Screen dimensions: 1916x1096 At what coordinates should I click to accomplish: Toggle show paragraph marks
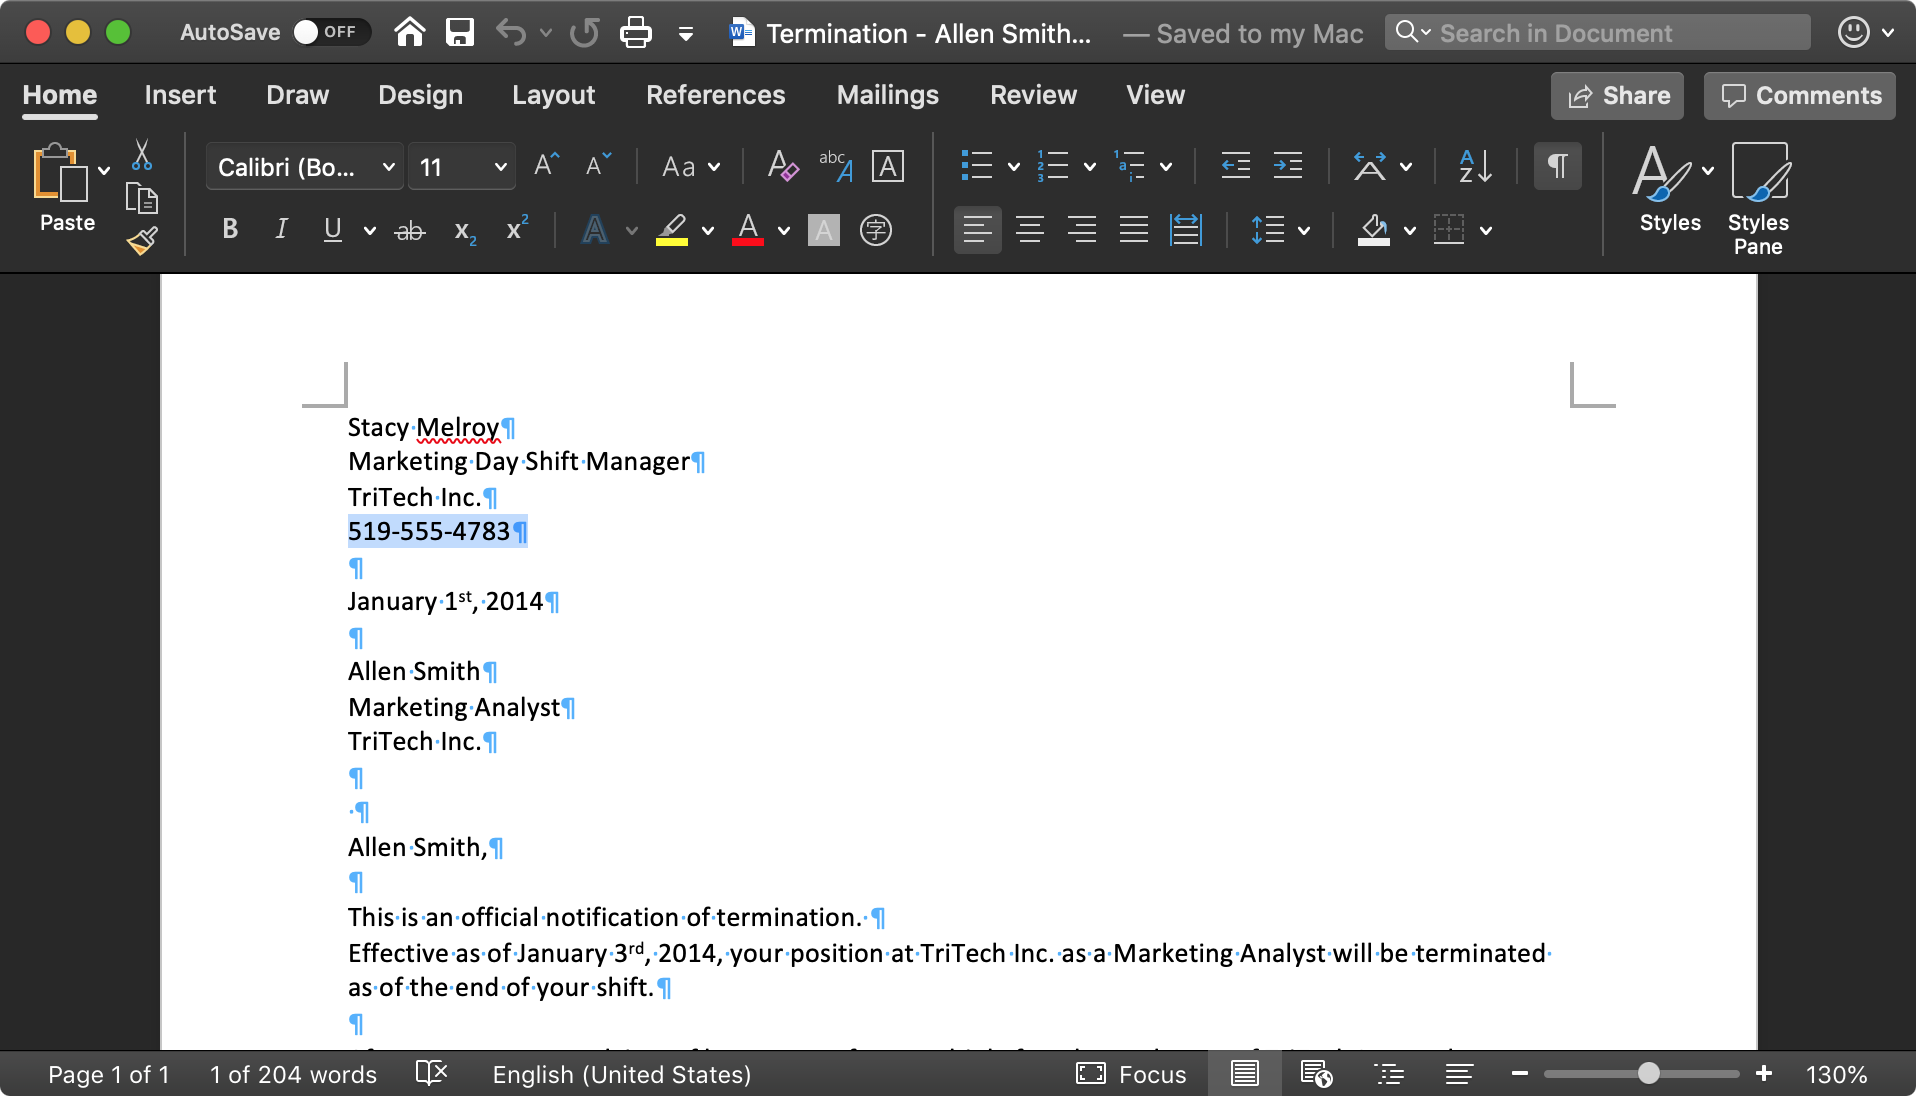pyautogui.click(x=1558, y=166)
